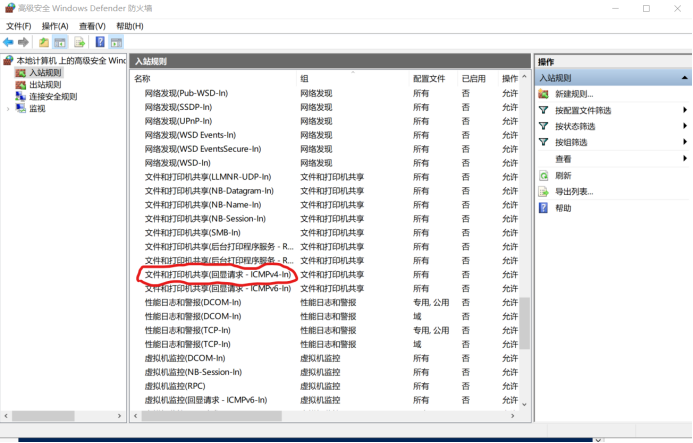Click the rules list scroll-up arrow
This screenshot has height=443, width=693.
tap(524, 77)
